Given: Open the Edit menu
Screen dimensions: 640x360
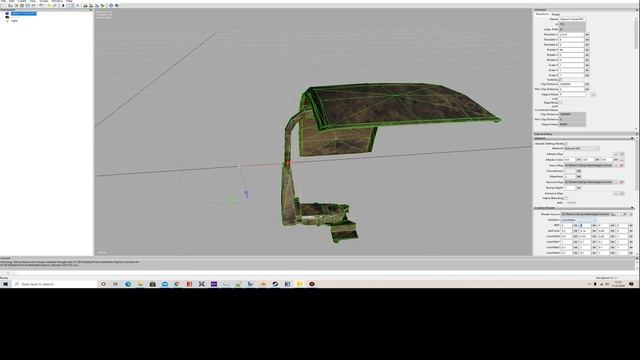Looking at the screenshot, I should click(11, 1).
